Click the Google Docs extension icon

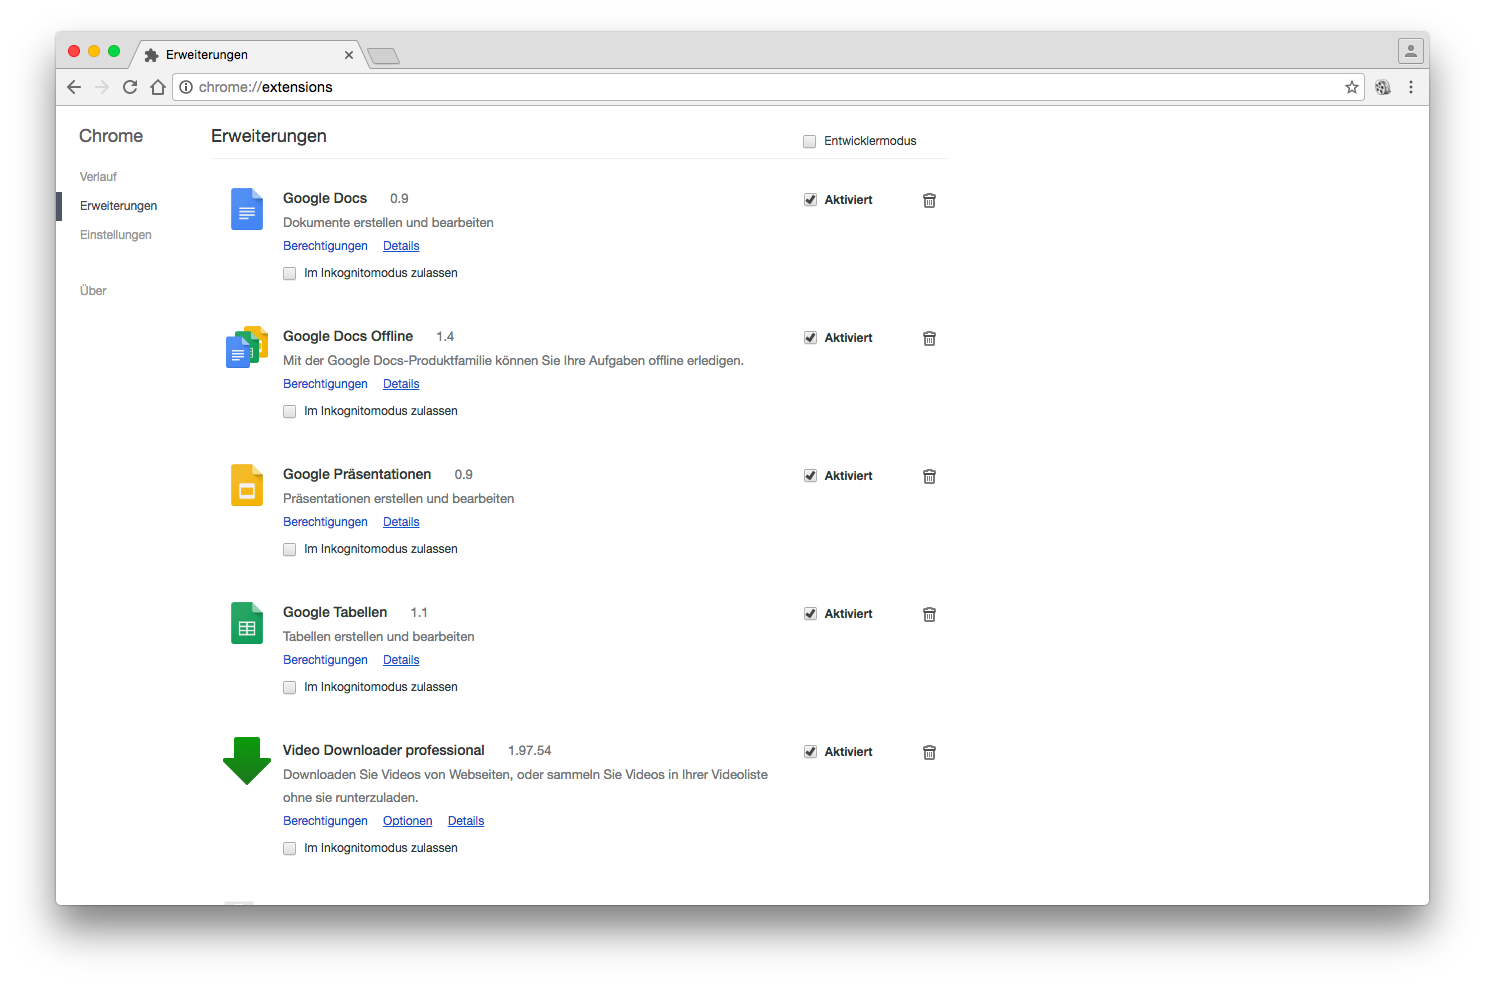point(247,209)
